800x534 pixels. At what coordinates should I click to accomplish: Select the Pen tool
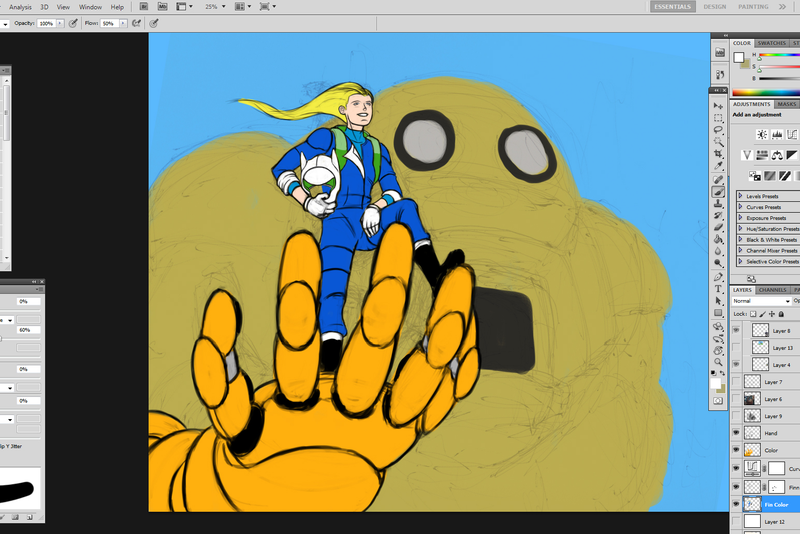pyautogui.click(x=718, y=277)
